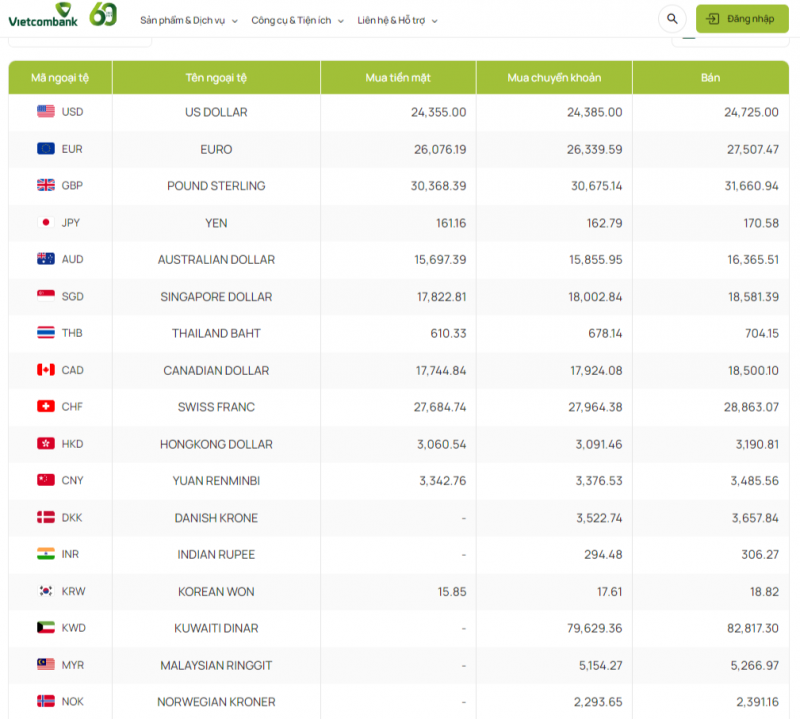
Task: Open the search magnifier icon
Action: pos(671,19)
